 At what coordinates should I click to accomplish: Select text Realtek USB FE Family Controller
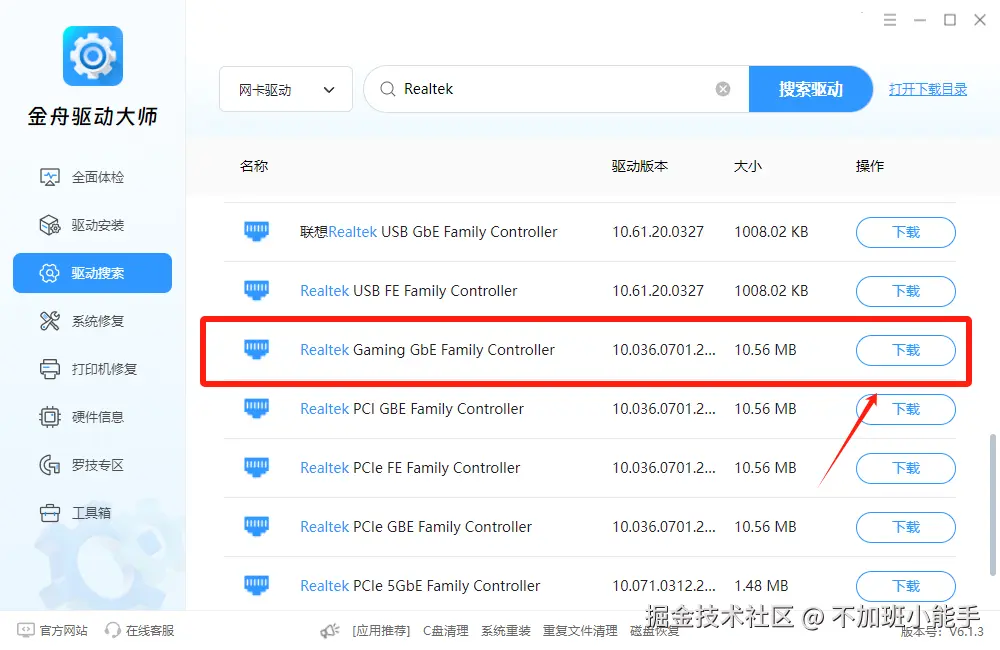[x=408, y=291]
